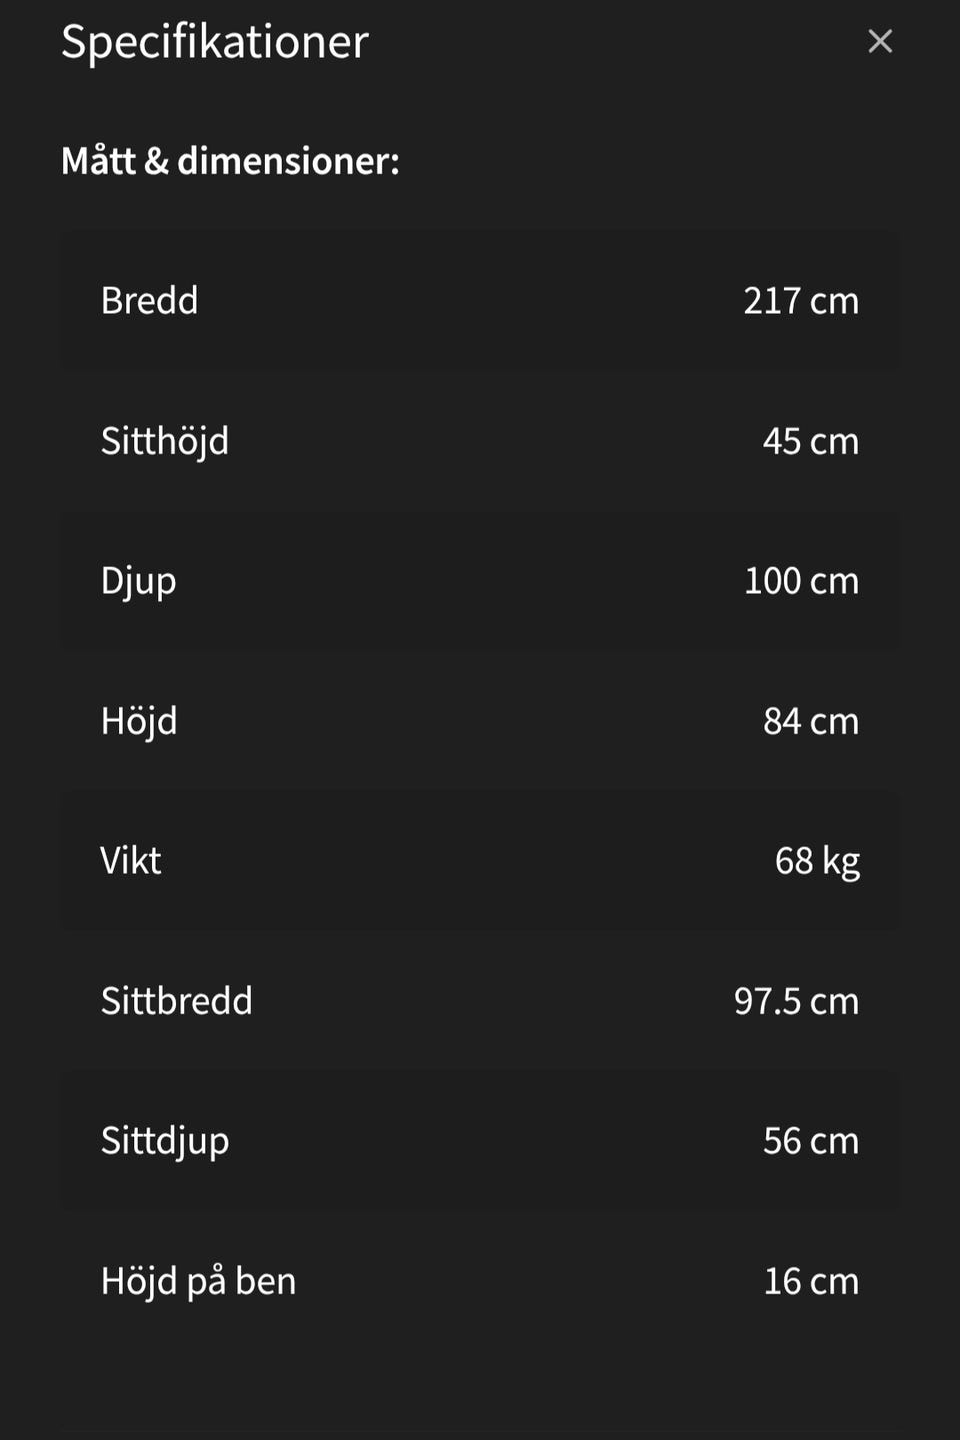Click the Bredd row label
Image resolution: width=960 pixels, height=1440 pixels.
pos(149,301)
